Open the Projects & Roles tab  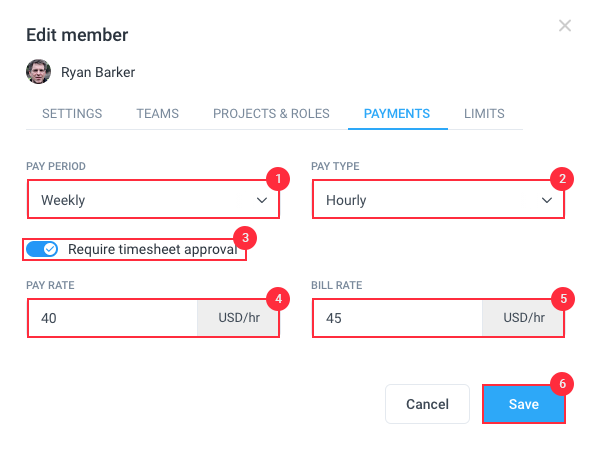pos(271,113)
